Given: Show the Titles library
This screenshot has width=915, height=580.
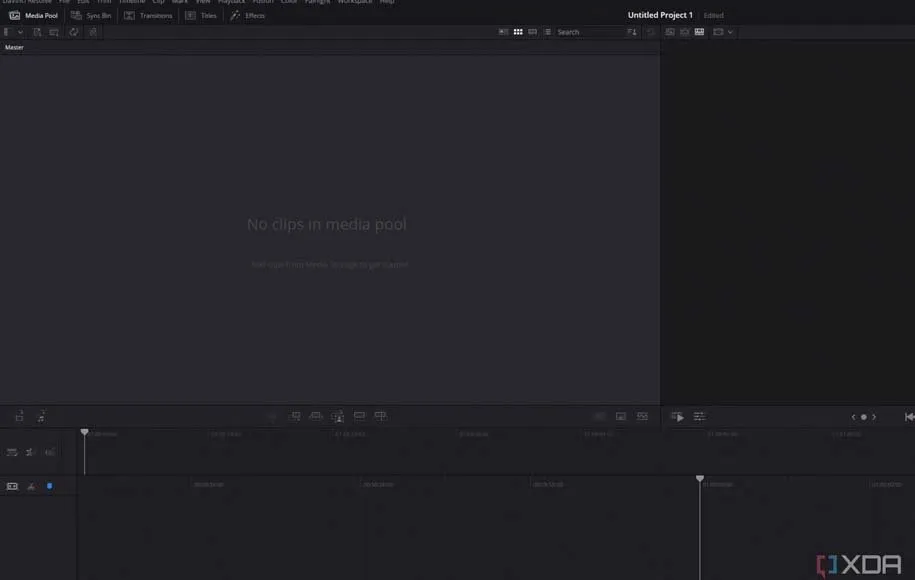Looking at the screenshot, I should (201, 16).
